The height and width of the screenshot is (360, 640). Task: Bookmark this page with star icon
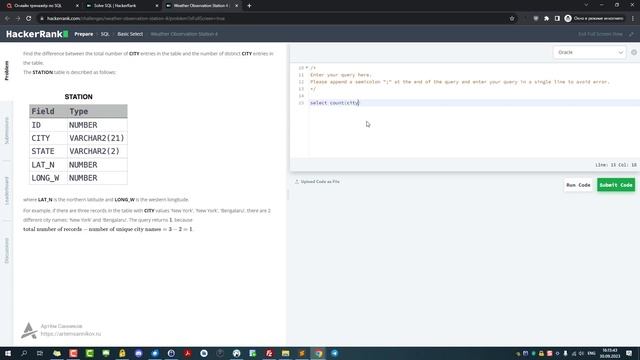point(512,18)
